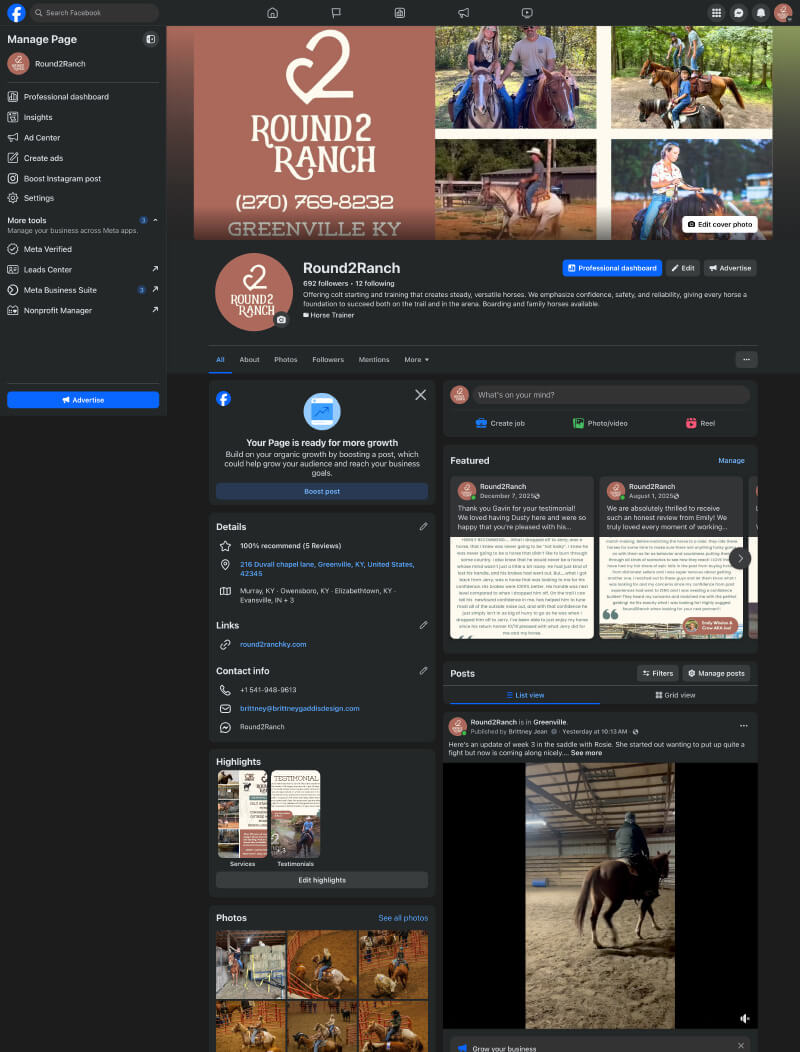800x1052 pixels.
Task: Collapse the More tools section
Action: coord(155,220)
